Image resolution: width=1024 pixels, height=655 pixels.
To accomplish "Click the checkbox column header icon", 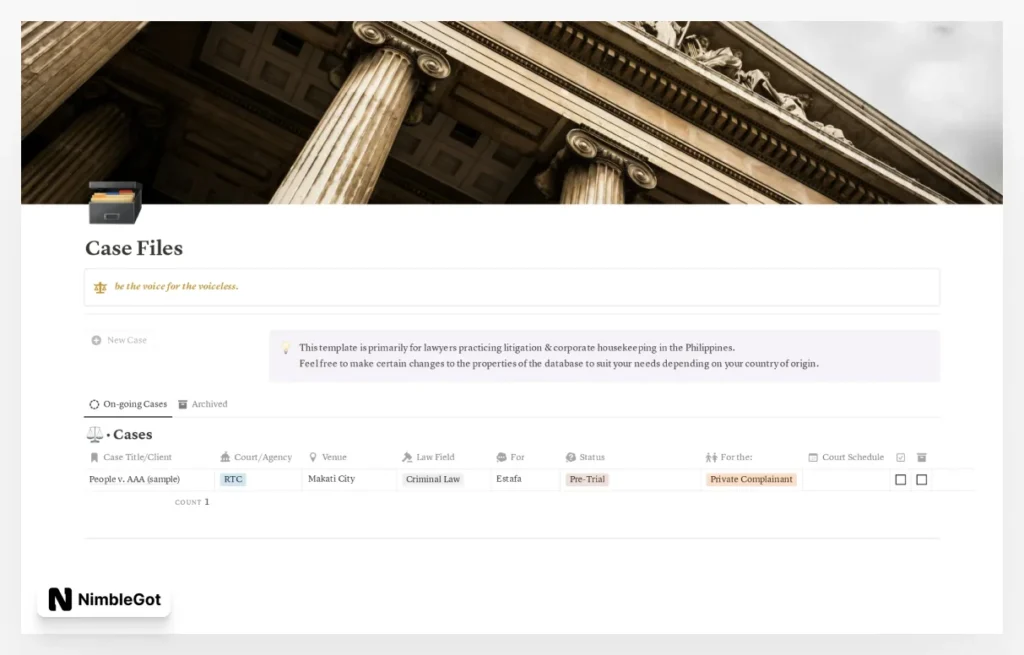I will click(900, 457).
